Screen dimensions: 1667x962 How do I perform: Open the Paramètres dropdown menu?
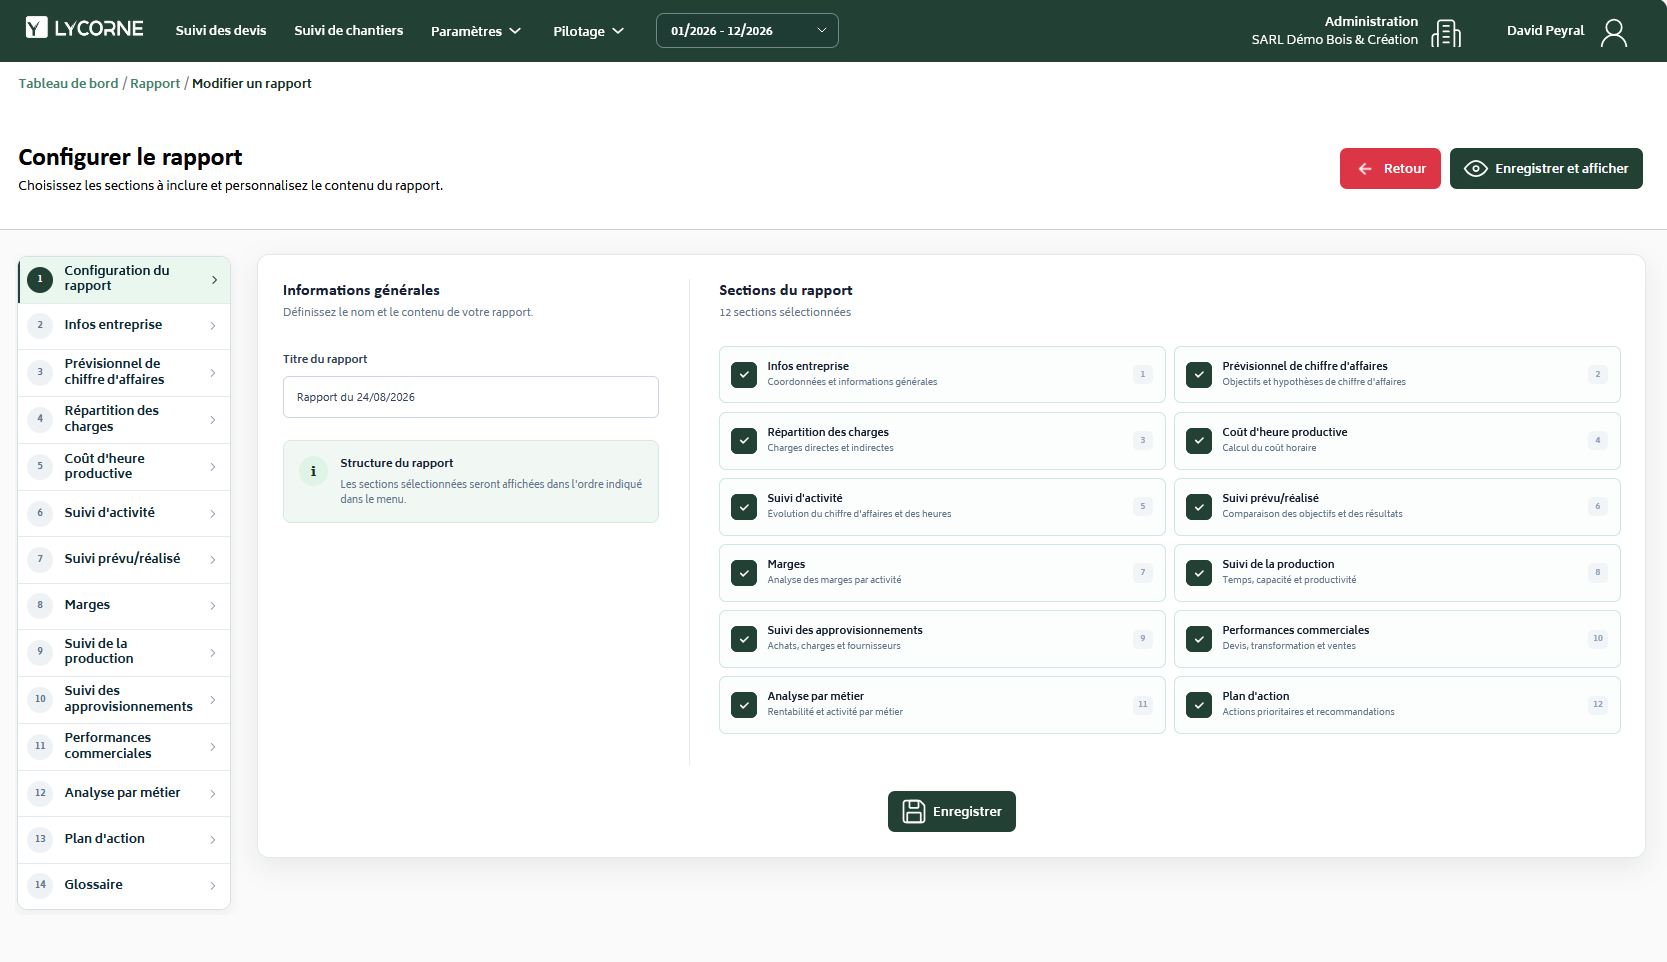click(x=476, y=31)
